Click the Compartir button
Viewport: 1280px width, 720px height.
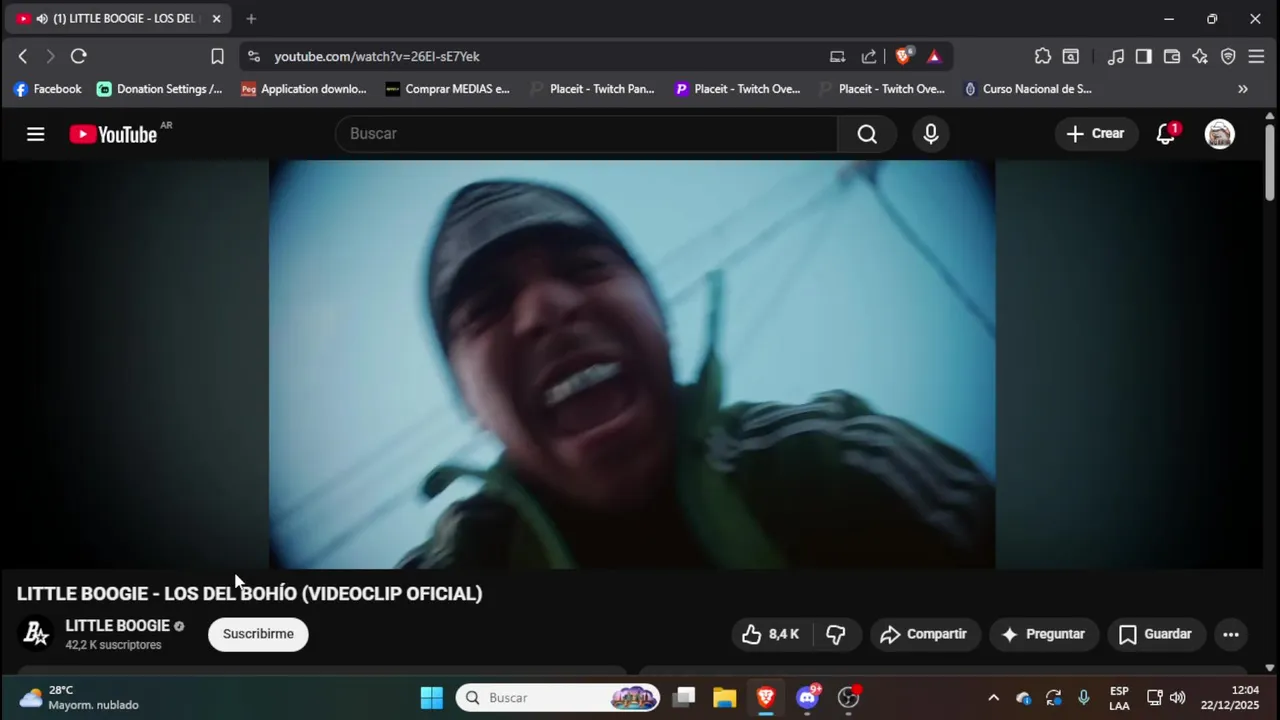pyautogui.click(x=923, y=634)
